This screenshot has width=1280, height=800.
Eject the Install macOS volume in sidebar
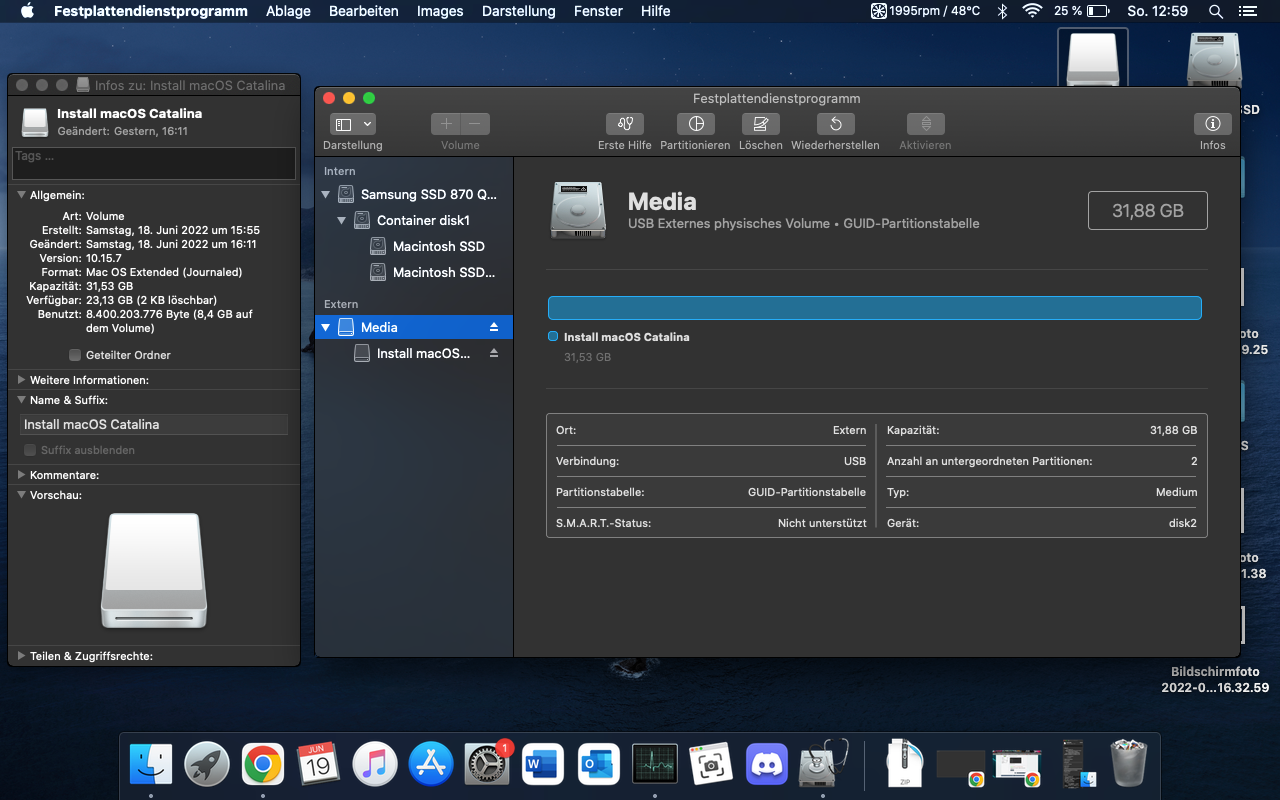coord(494,353)
